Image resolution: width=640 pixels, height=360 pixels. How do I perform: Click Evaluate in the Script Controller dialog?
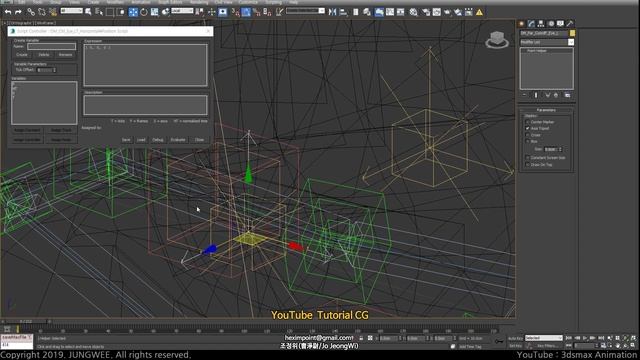[x=178, y=140]
